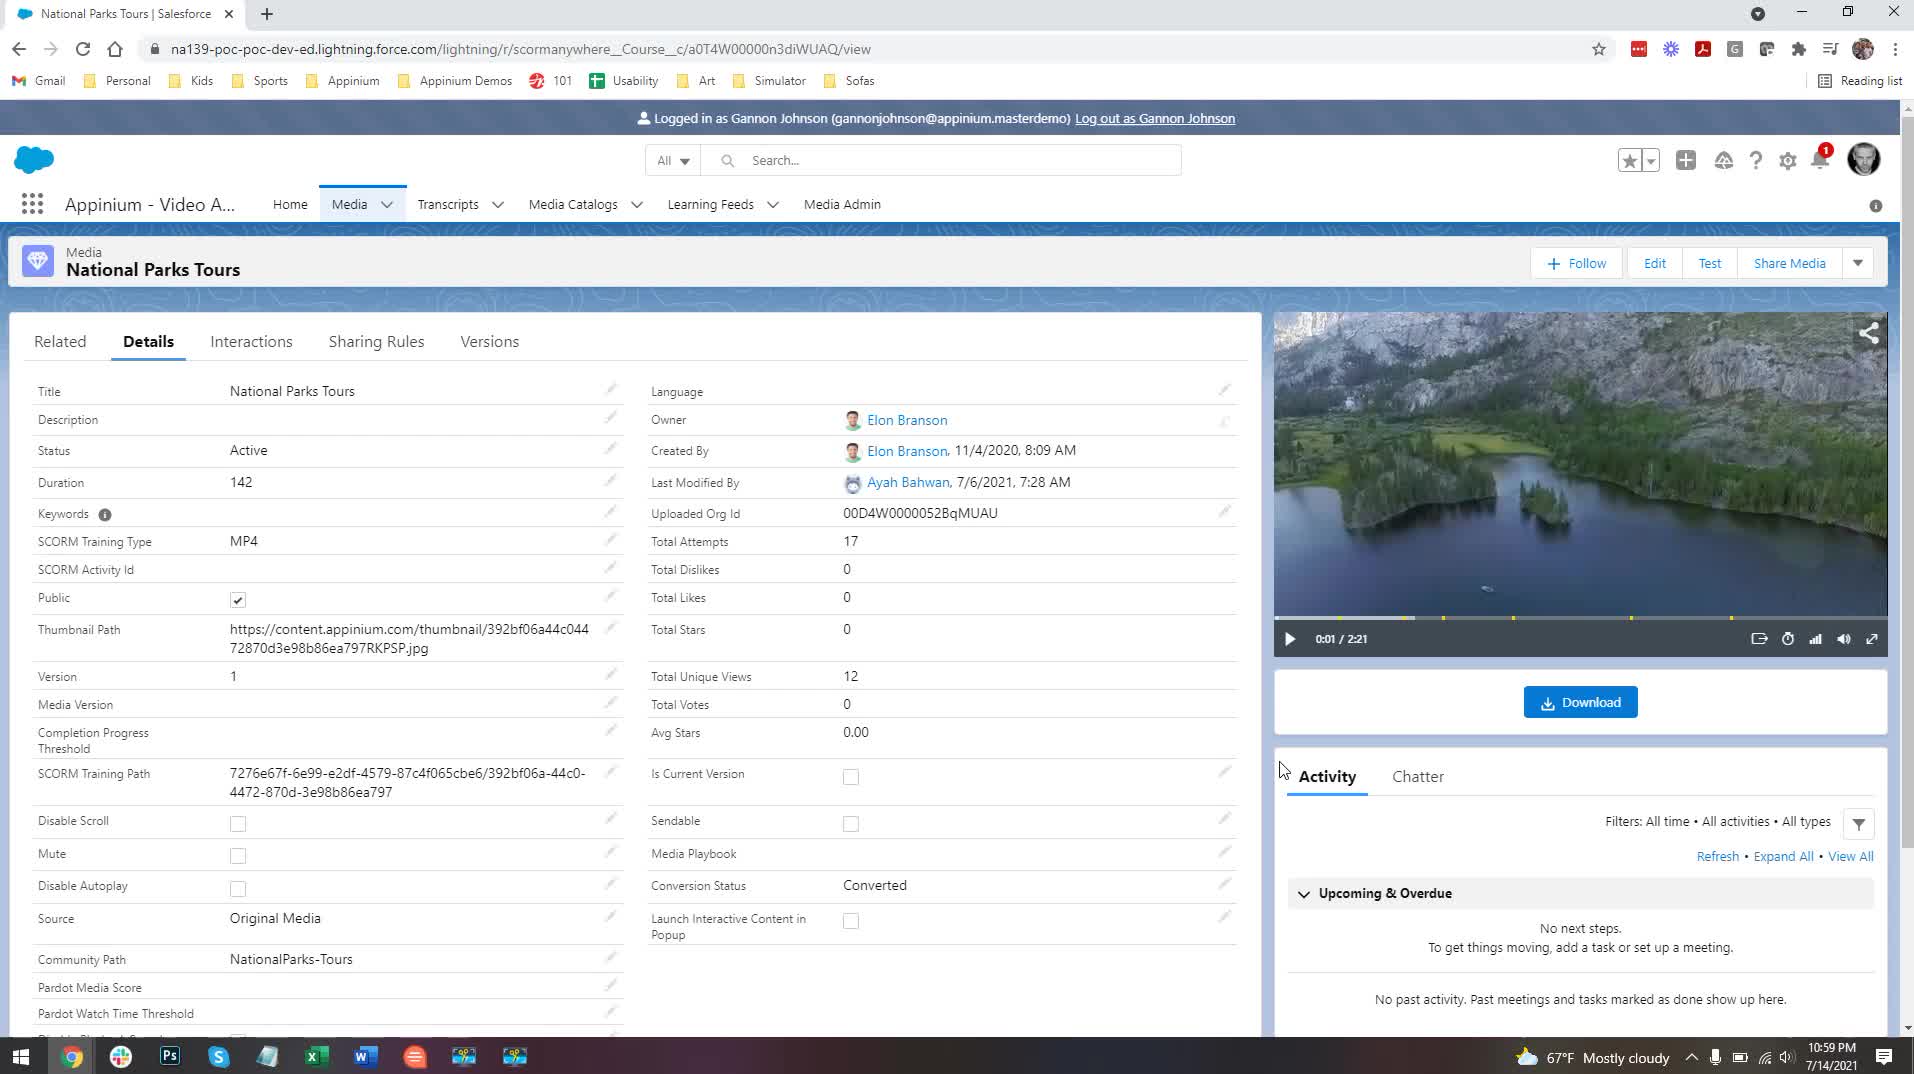Click the info icon at navigation bar right

pyautogui.click(x=1876, y=206)
